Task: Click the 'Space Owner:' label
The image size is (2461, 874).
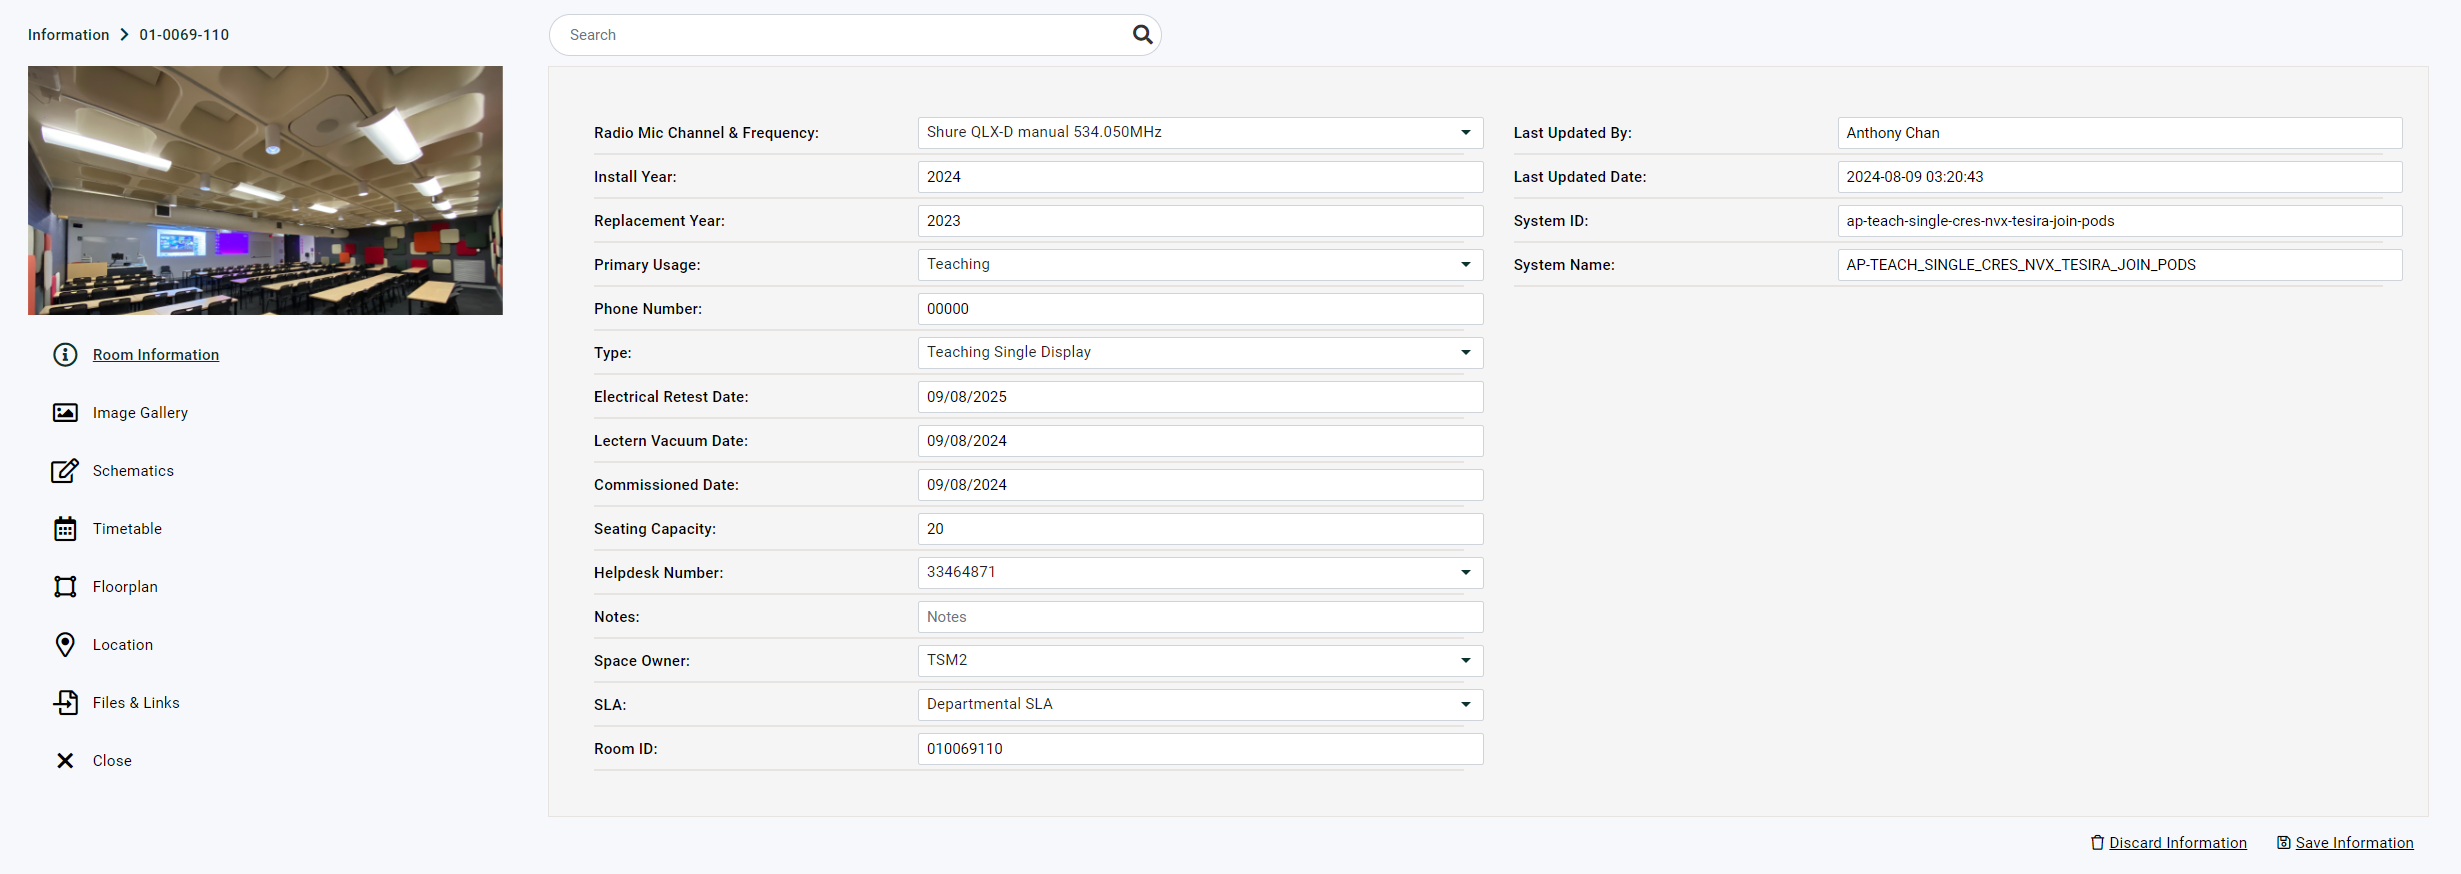Action: [642, 661]
